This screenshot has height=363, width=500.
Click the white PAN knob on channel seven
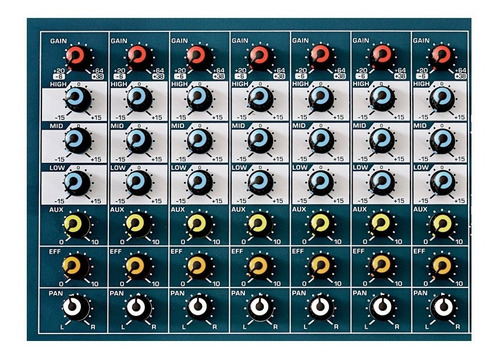pyautogui.click(x=442, y=308)
